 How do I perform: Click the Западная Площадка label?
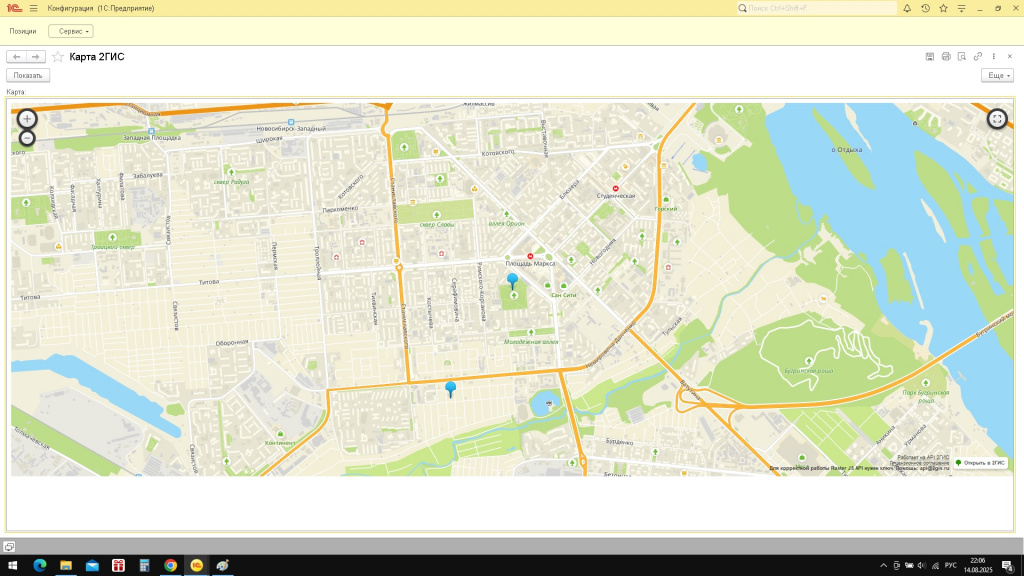(x=152, y=138)
